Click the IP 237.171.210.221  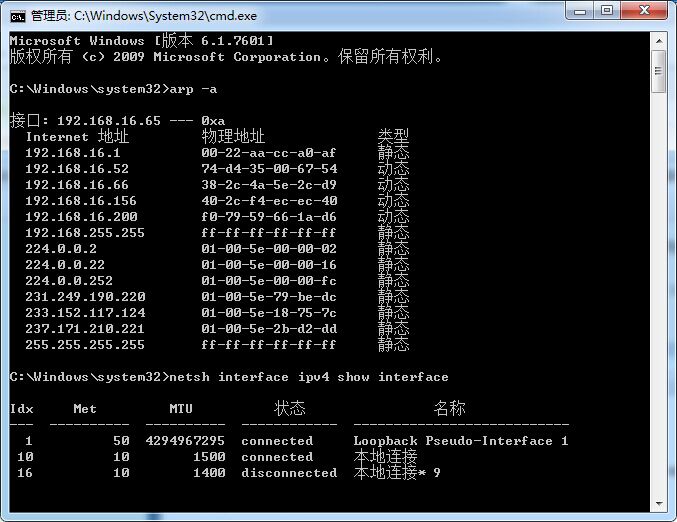coord(85,329)
